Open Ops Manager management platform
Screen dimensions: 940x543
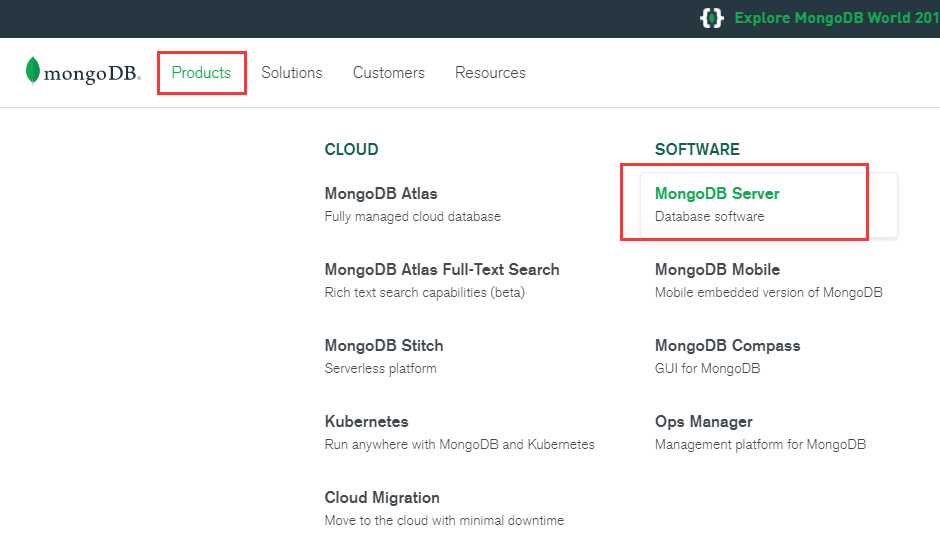[x=703, y=422]
